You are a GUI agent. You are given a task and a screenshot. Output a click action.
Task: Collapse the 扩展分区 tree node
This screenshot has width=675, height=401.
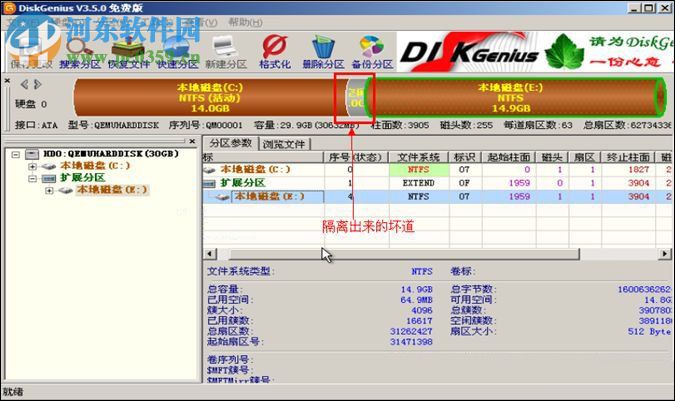pos(32,178)
